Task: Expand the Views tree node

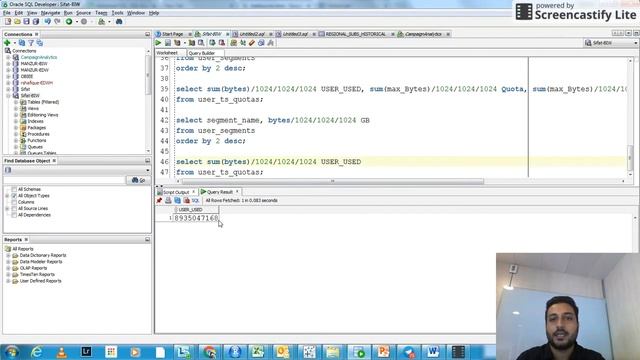Action: click(16, 109)
